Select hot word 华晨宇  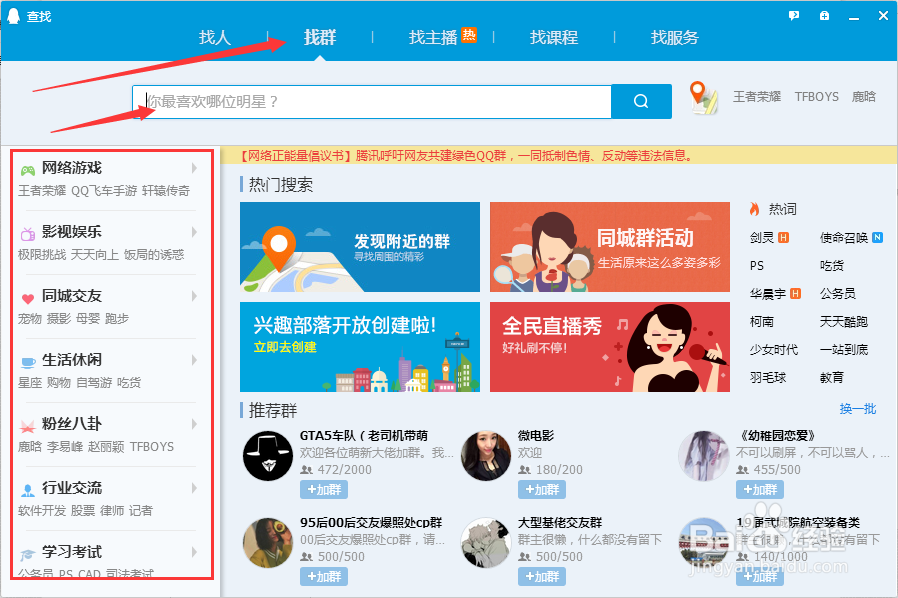[768, 294]
